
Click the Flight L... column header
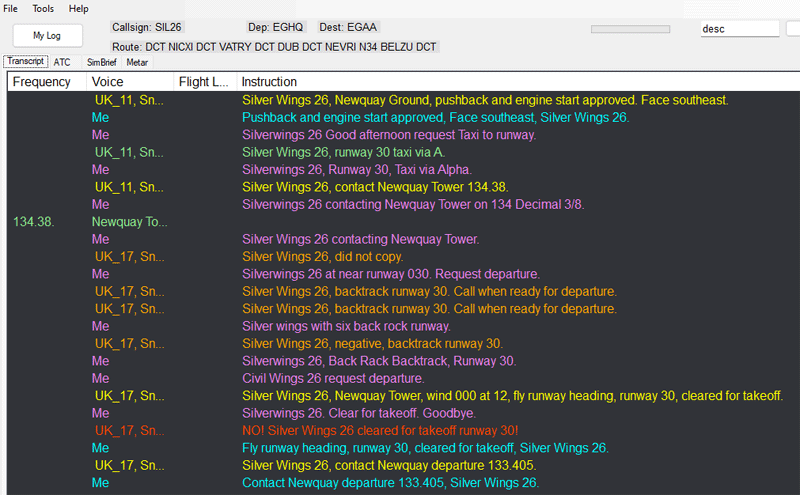204,82
